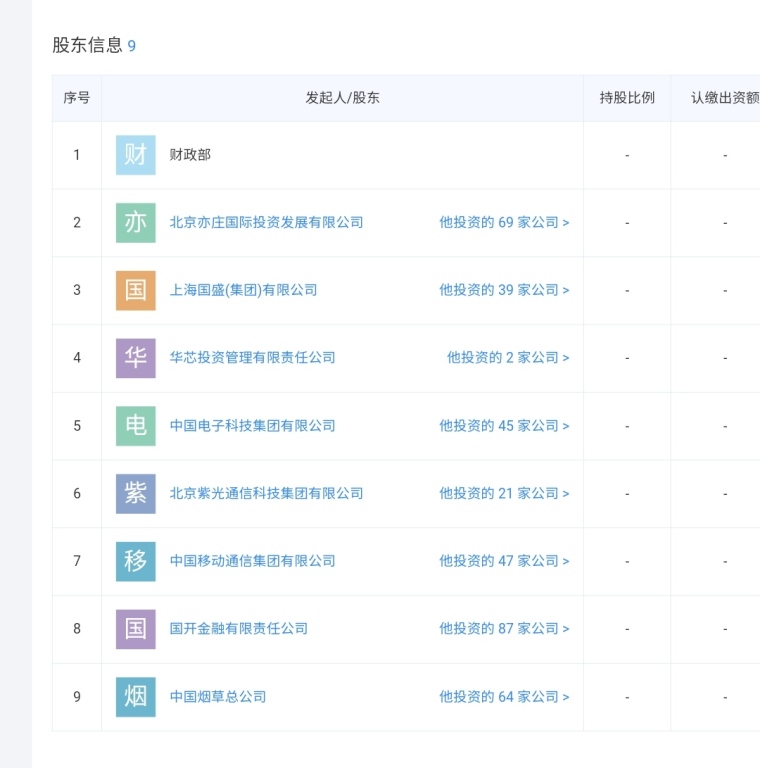The image size is (760, 768).
Task: Open 华芯投资管理有限责任公司 link
Action: (252, 358)
